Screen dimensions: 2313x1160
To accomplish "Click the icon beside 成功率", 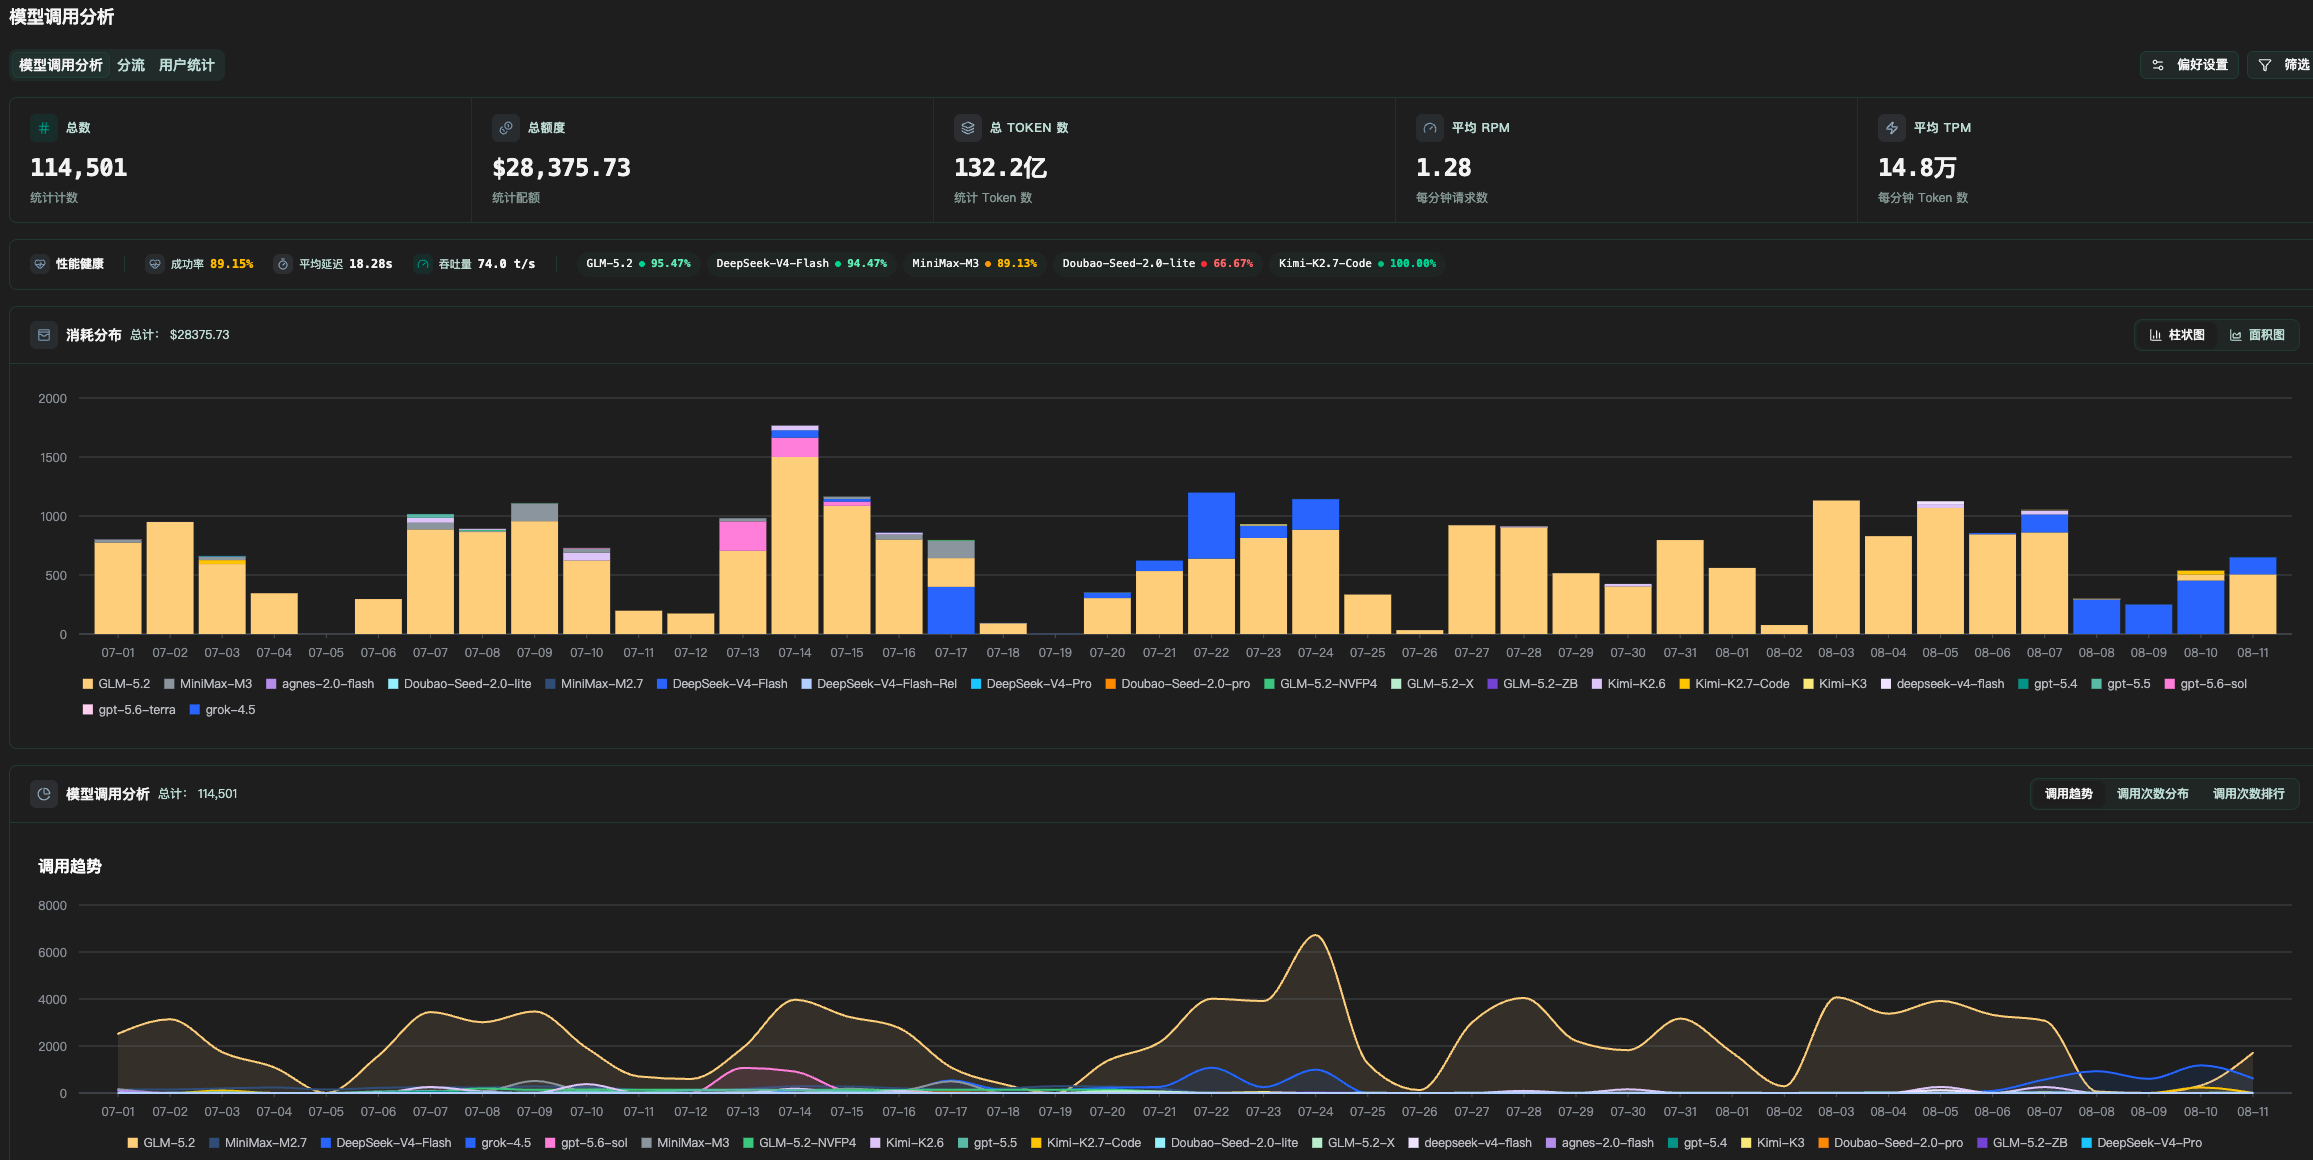I will click(155, 264).
